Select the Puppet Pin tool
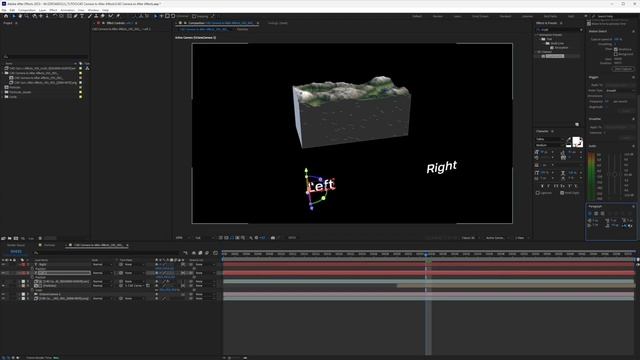The image size is (640, 360). [118, 16]
